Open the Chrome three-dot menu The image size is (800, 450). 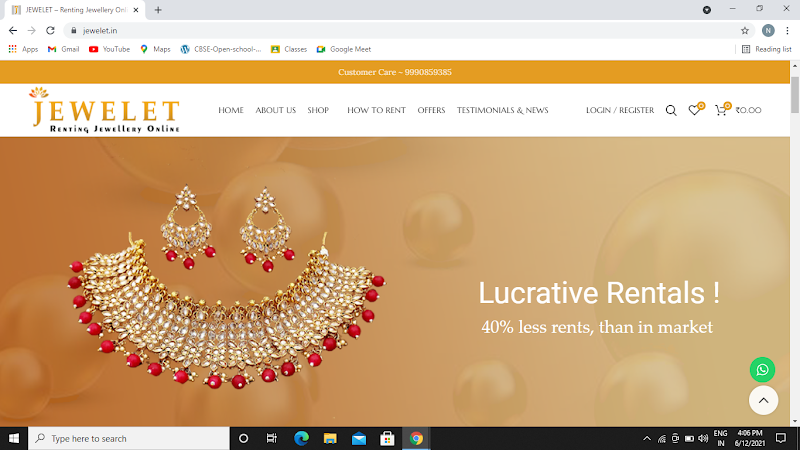pyautogui.click(x=787, y=30)
